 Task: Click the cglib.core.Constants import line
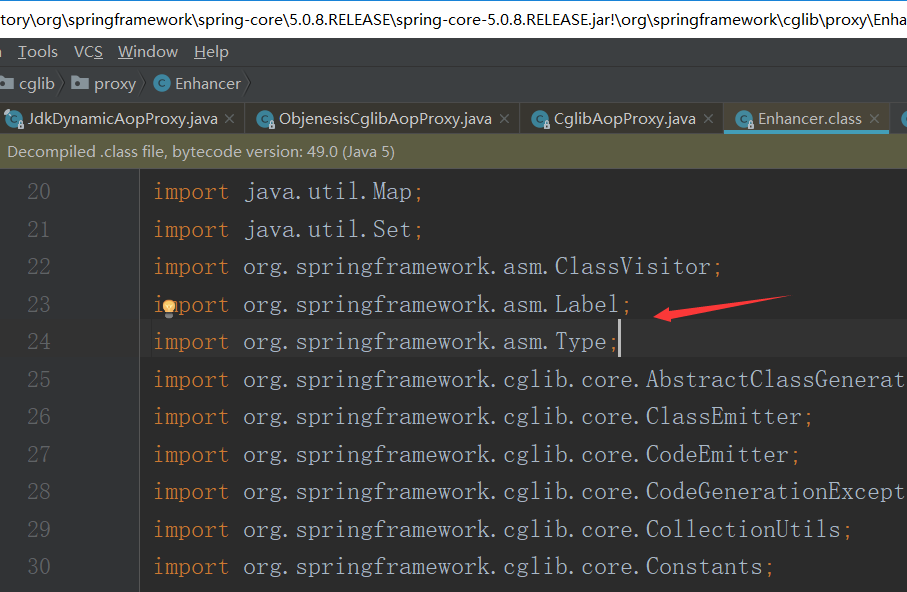[x=463, y=567]
